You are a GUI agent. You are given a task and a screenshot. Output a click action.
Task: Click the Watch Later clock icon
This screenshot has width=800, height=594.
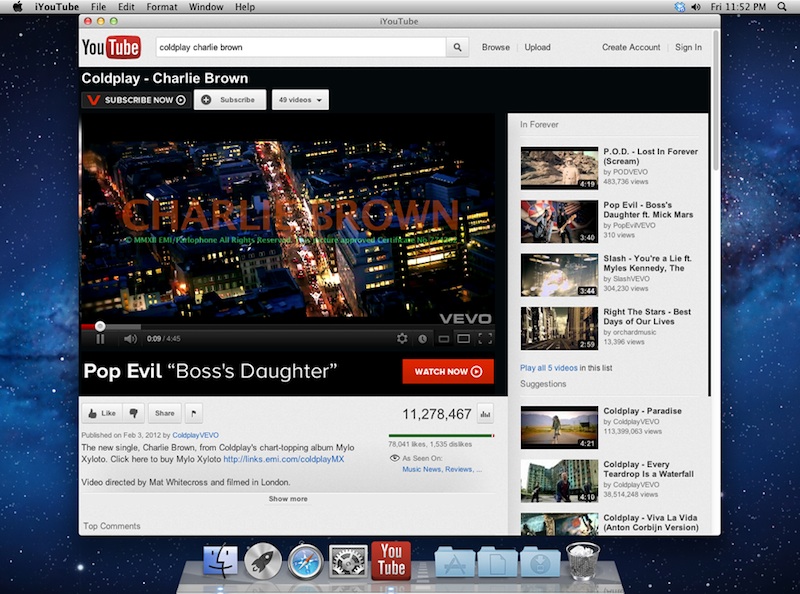point(423,339)
